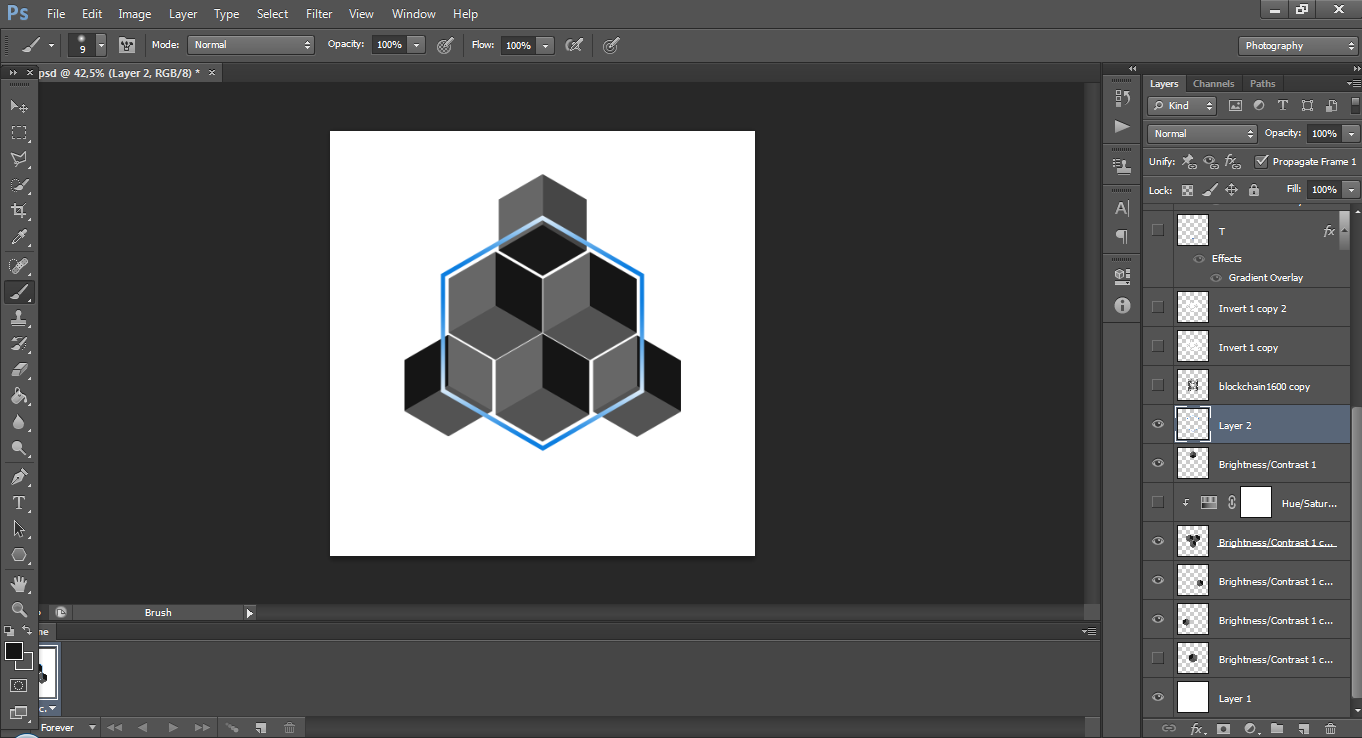Select the History Brush tool
Screen dimensions: 1362x738
[18, 344]
